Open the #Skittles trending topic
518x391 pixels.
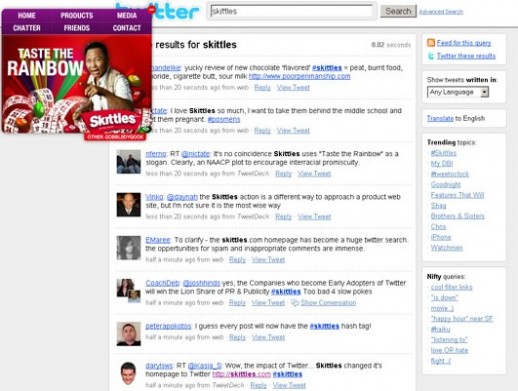click(x=443, y=153)
